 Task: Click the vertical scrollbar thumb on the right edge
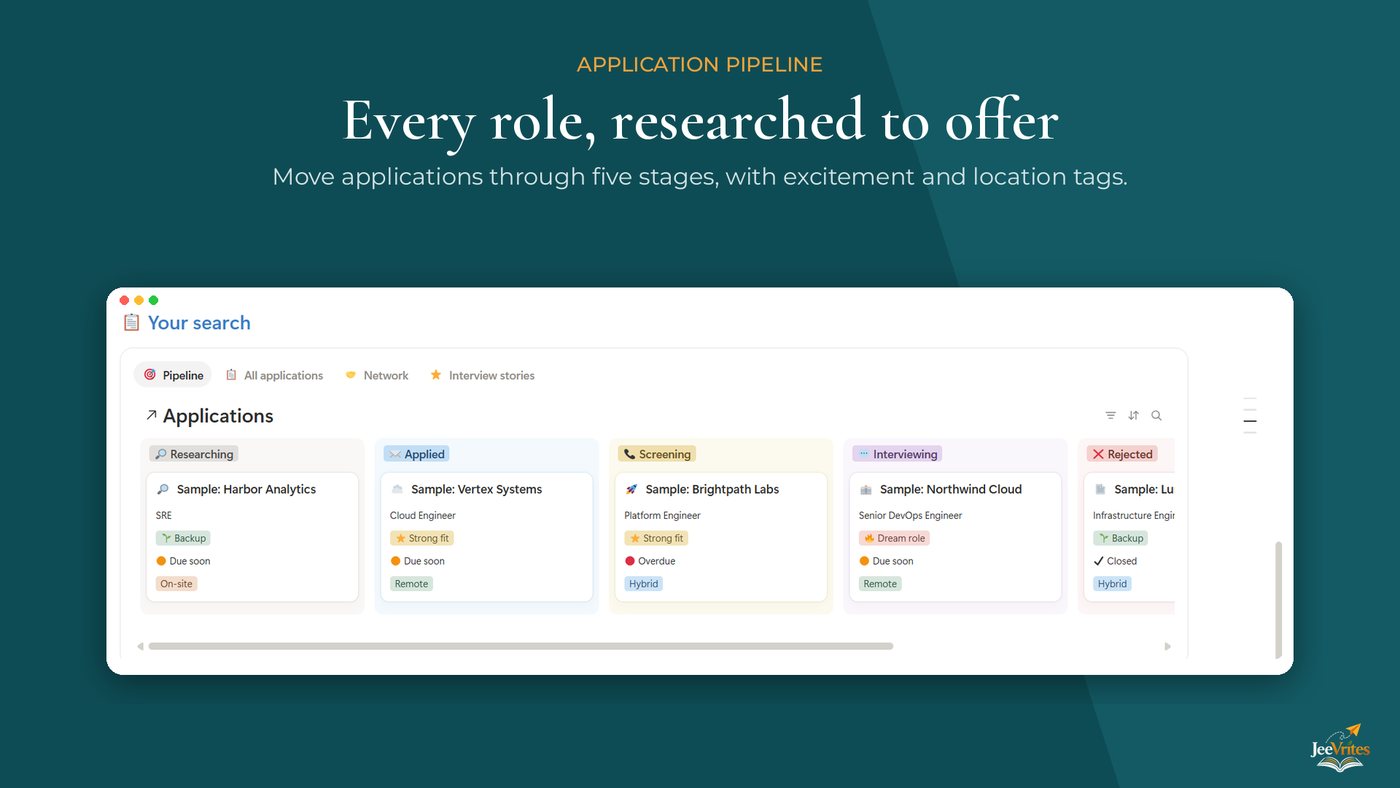point(1278,600)
